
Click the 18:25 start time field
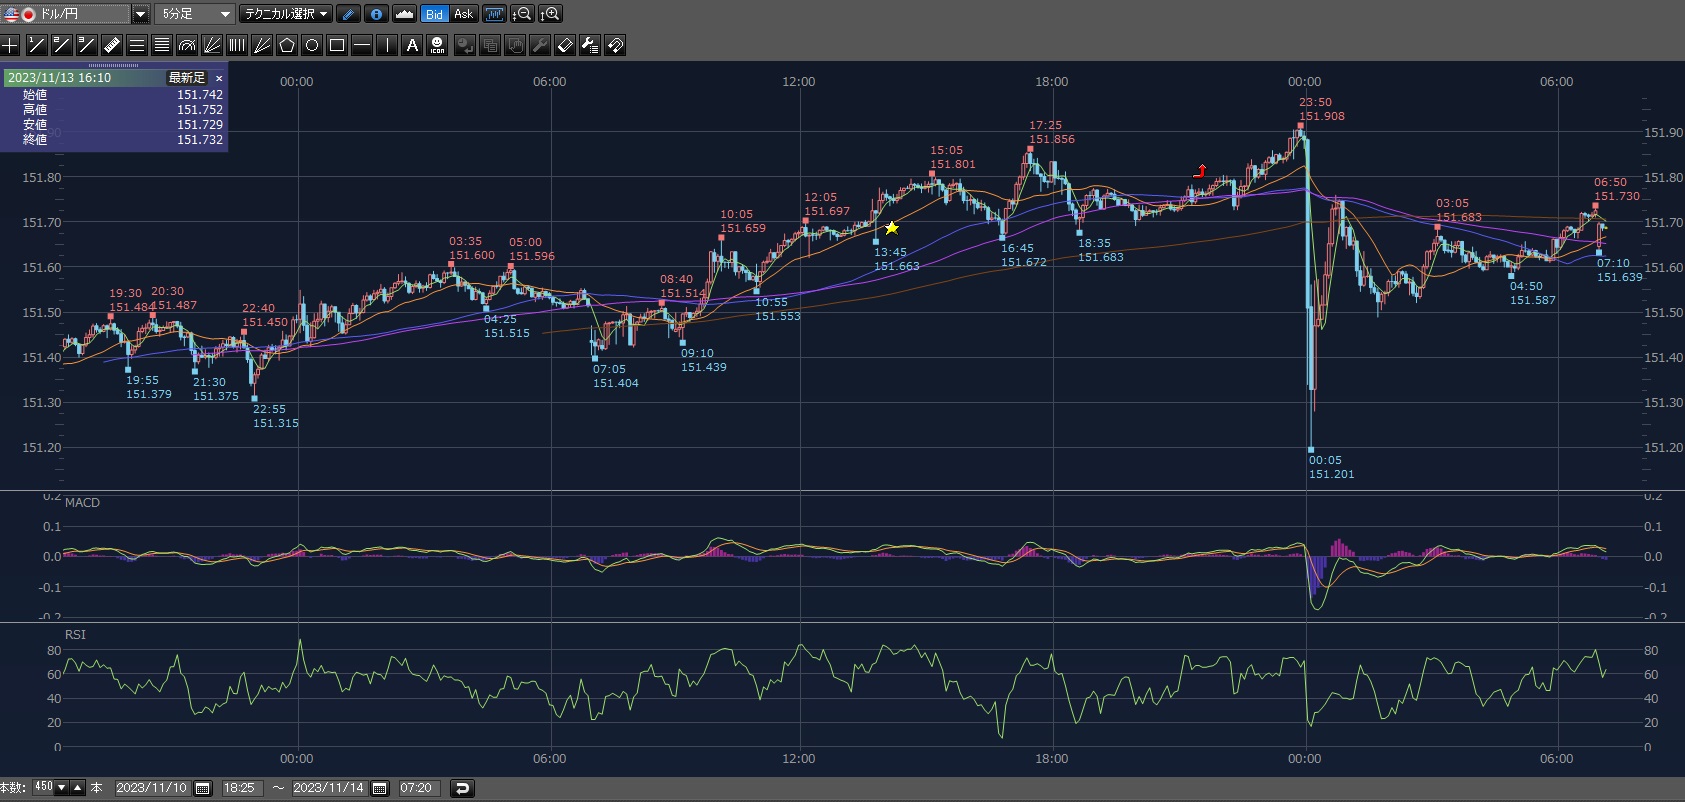coord(238,788)
